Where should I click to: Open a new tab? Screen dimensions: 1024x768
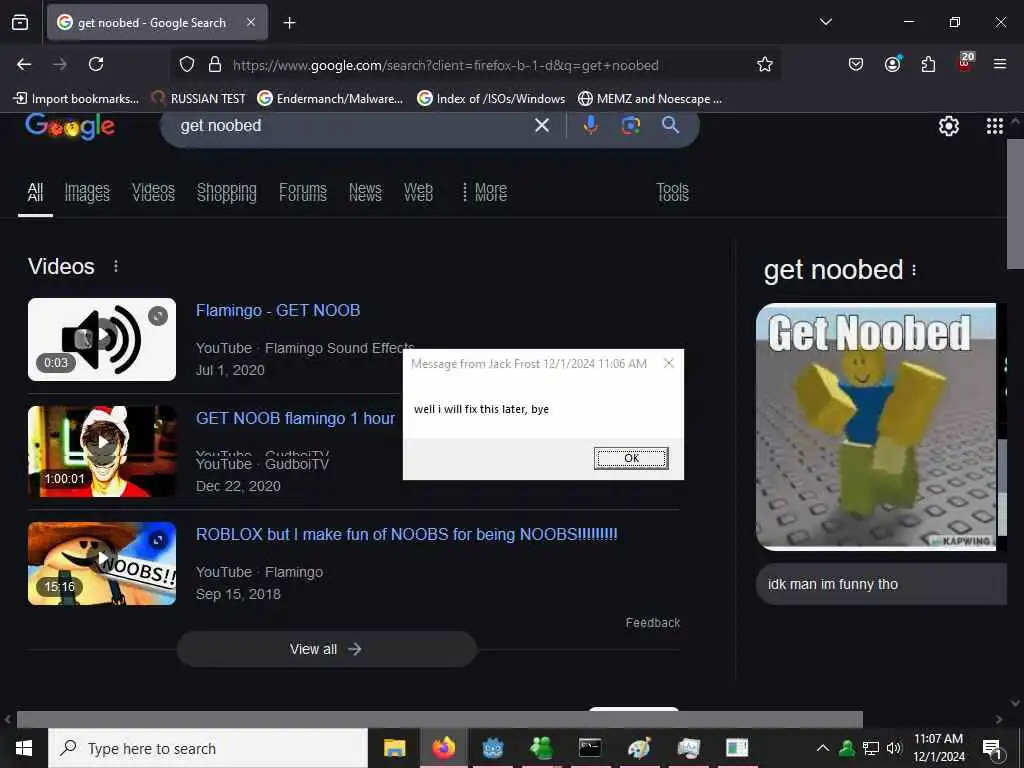[289, 23]
